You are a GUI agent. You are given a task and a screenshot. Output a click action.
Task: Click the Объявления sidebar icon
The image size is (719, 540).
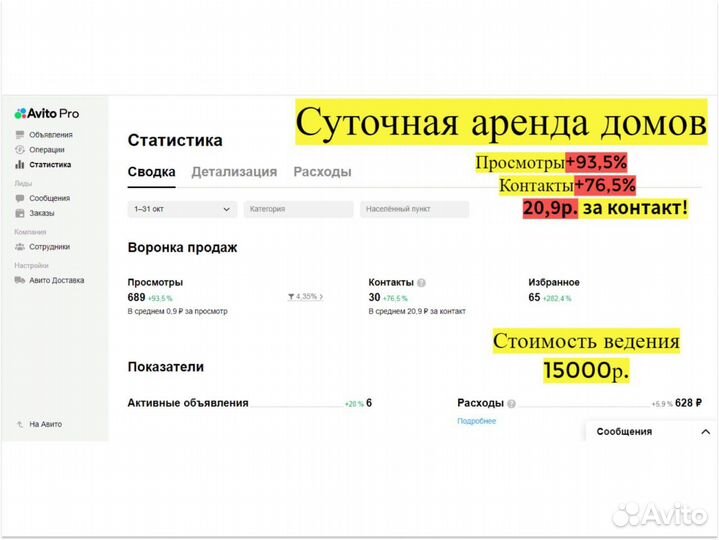pyautogui.click(x=20, y=134)
